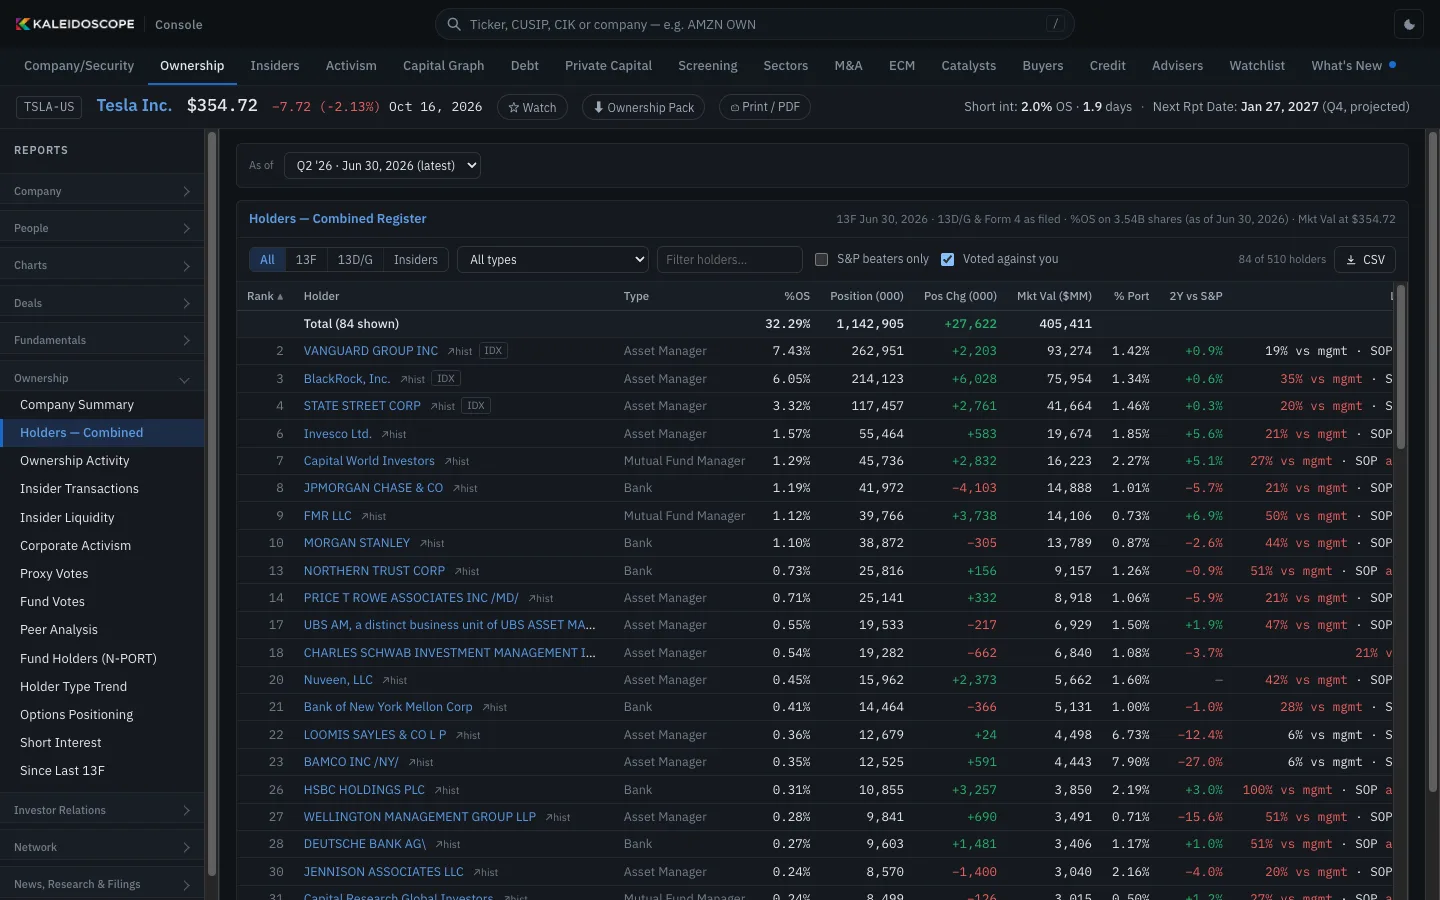
Task: Click the search magnifier icon
Action: pos(454,24)
